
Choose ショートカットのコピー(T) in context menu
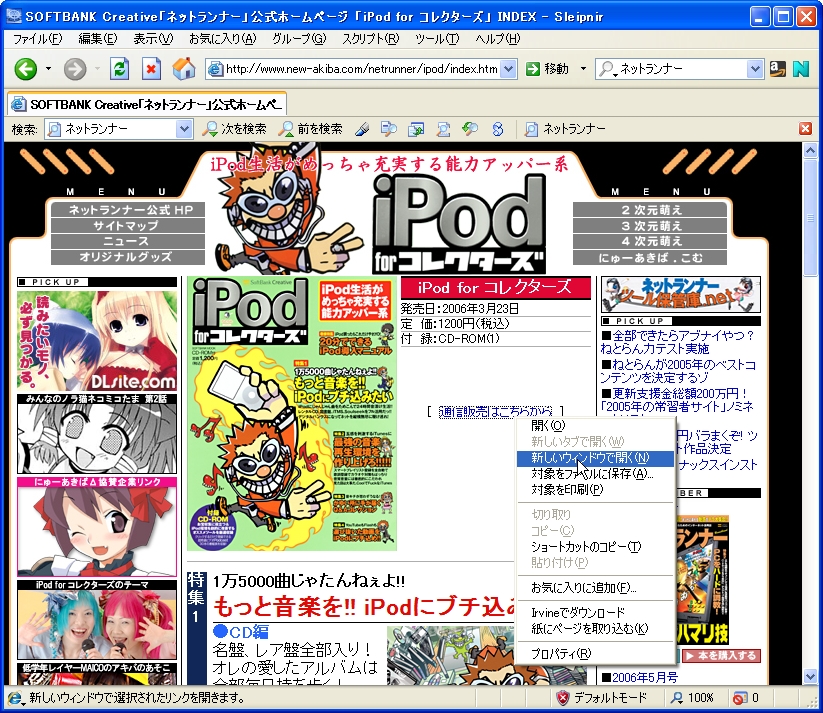pyautogui.click(x=595, y=547)
